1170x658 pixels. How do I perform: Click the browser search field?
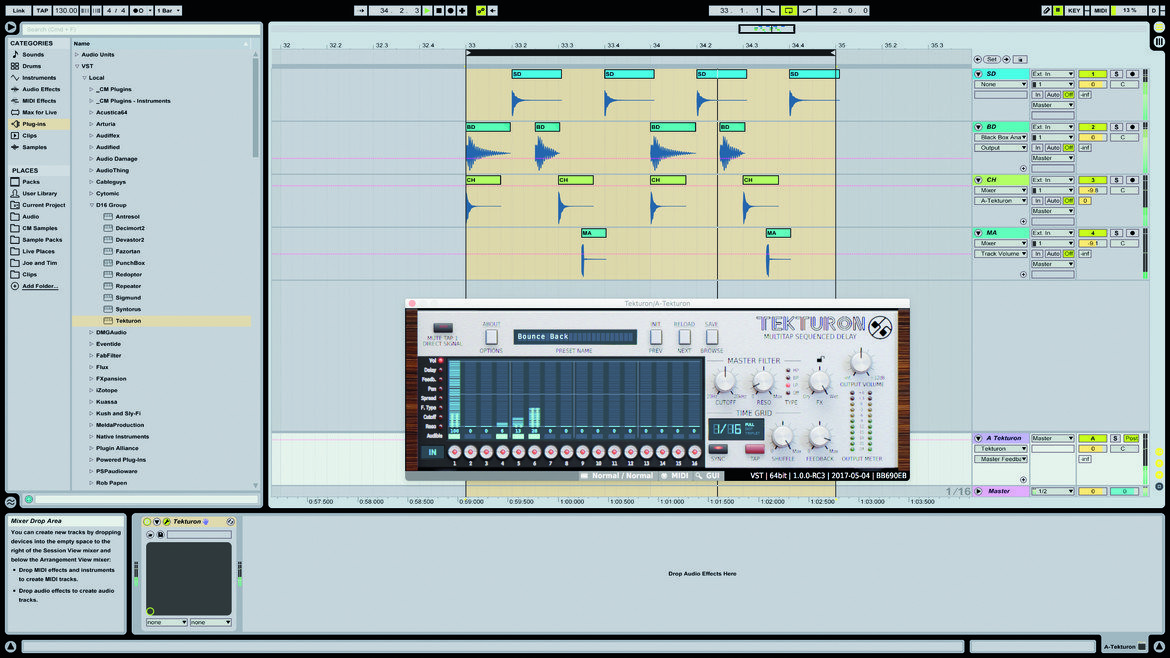[x=141, y=29]
